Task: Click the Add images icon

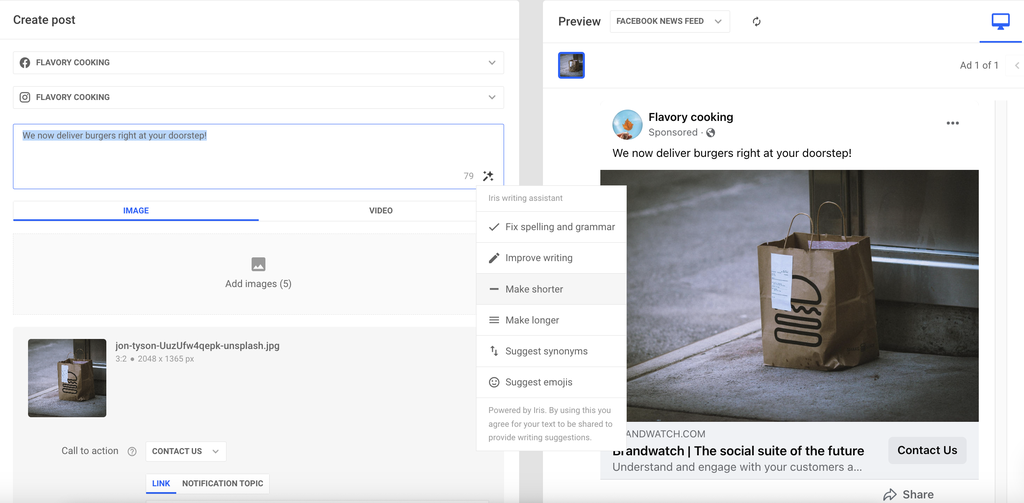Action: pos(258,265)
